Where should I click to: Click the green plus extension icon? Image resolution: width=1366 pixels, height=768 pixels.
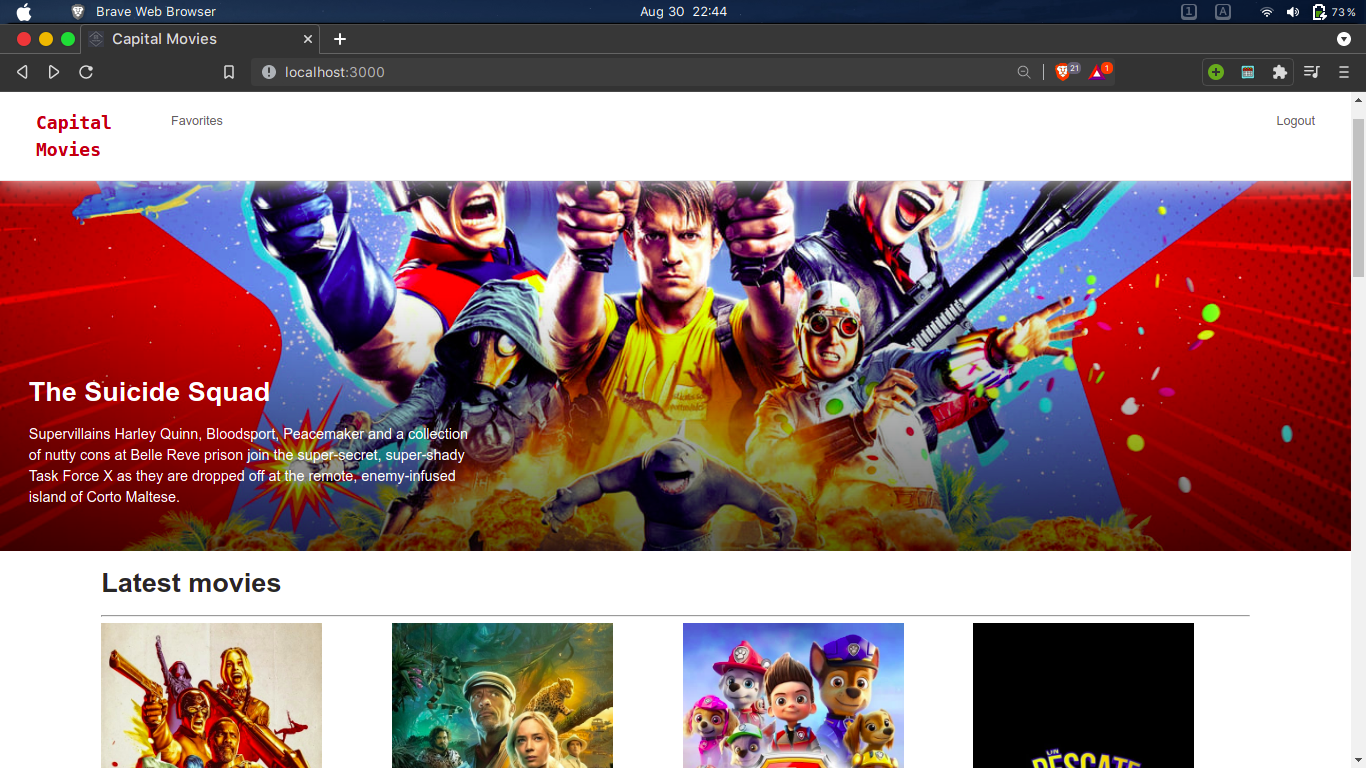point(1215,72)
